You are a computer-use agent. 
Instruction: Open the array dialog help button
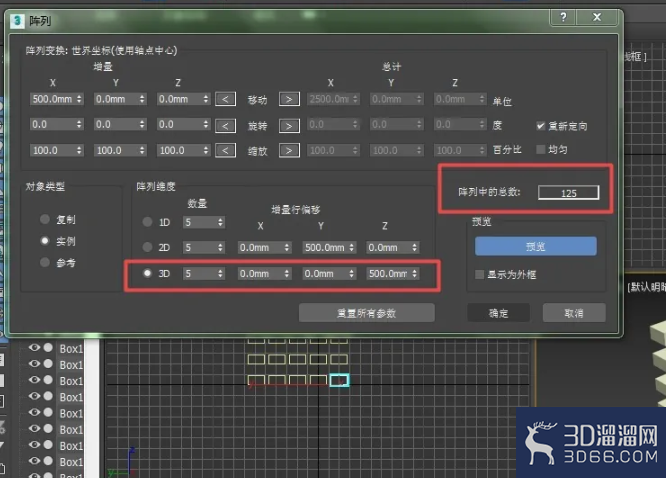[563, 17]
